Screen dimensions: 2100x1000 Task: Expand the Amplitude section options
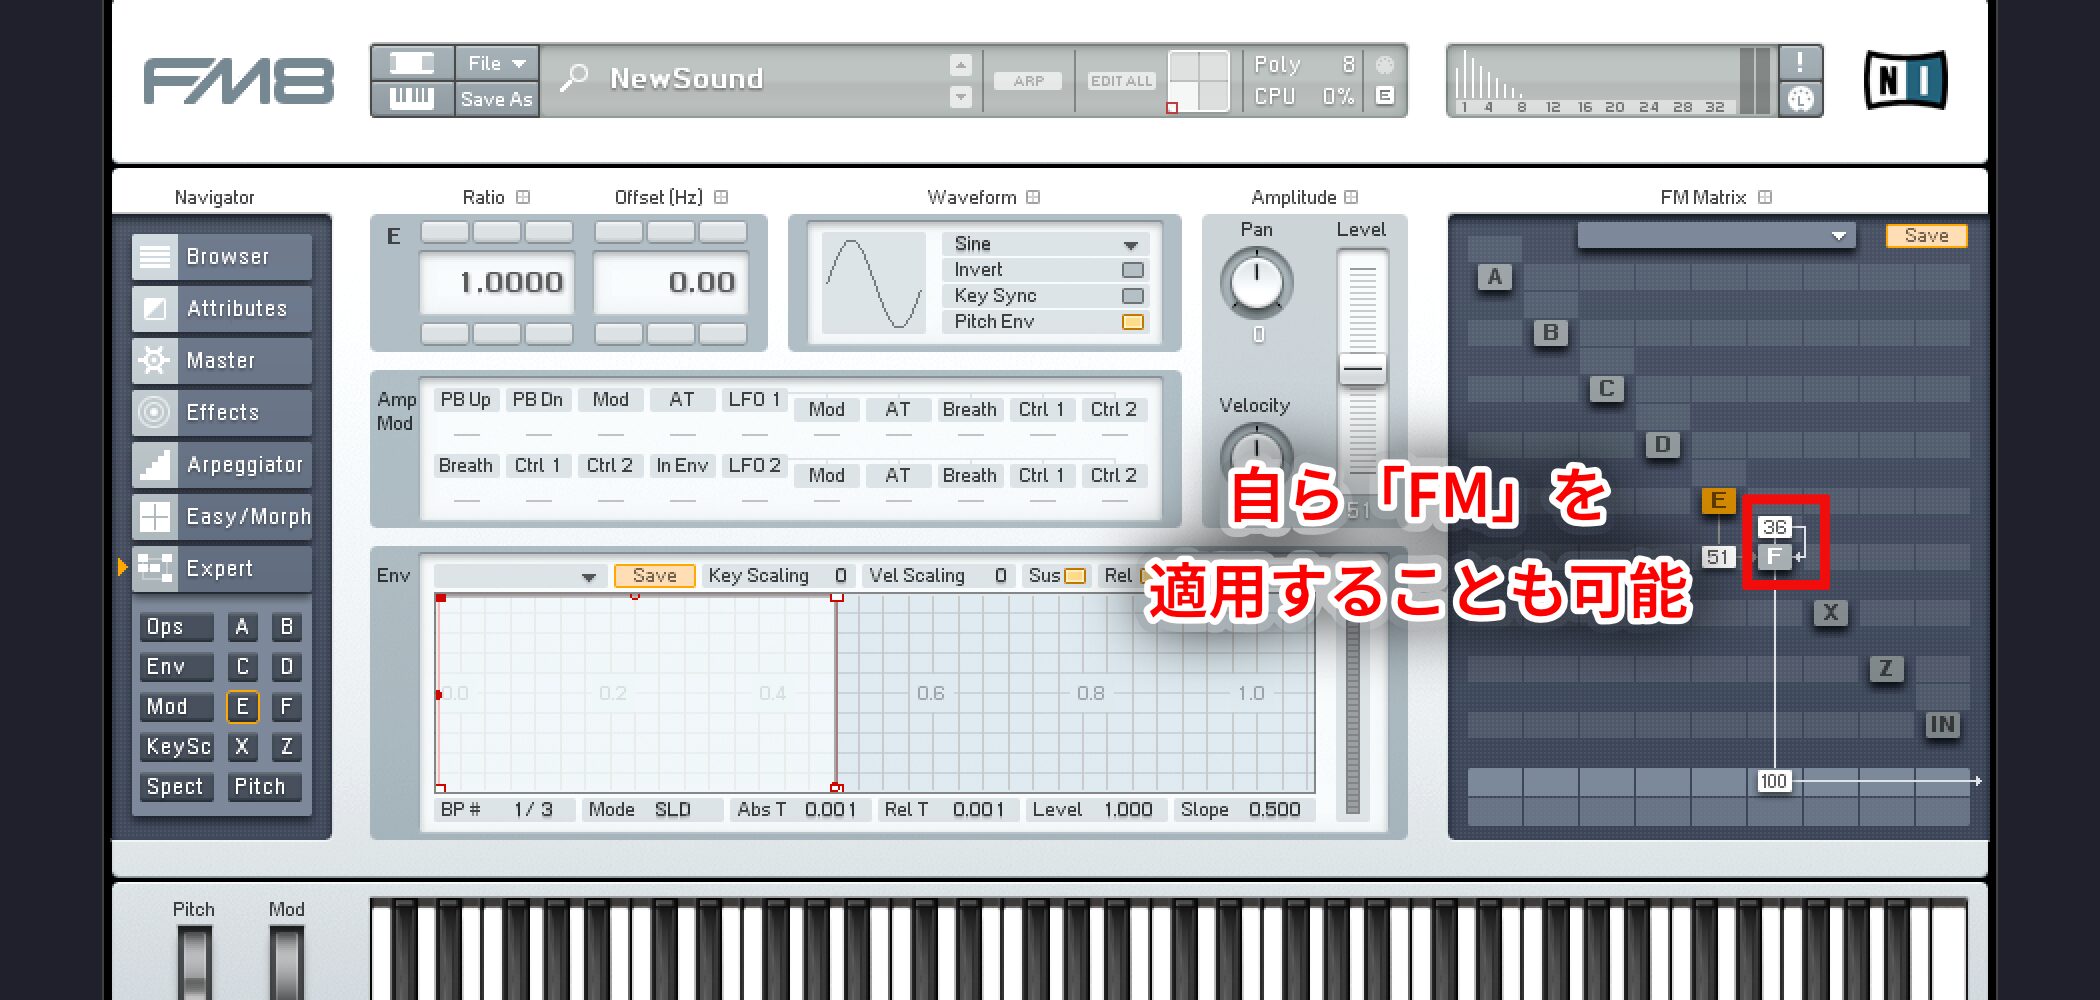tap(1351, 197)
